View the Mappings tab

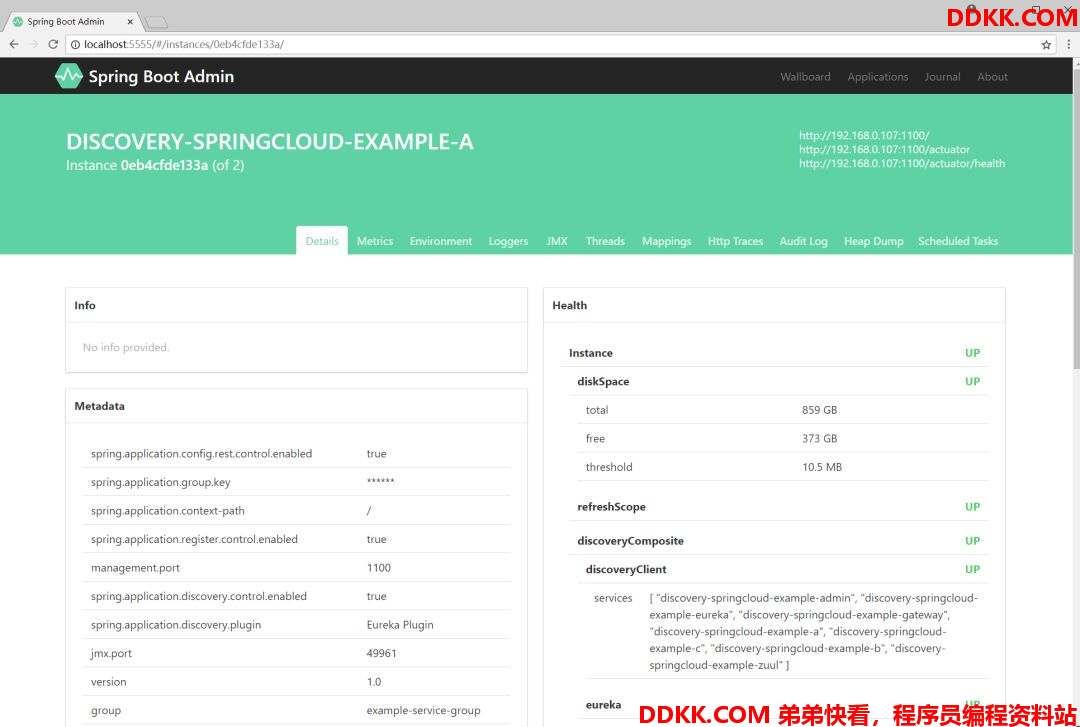(x=666, y=240)
